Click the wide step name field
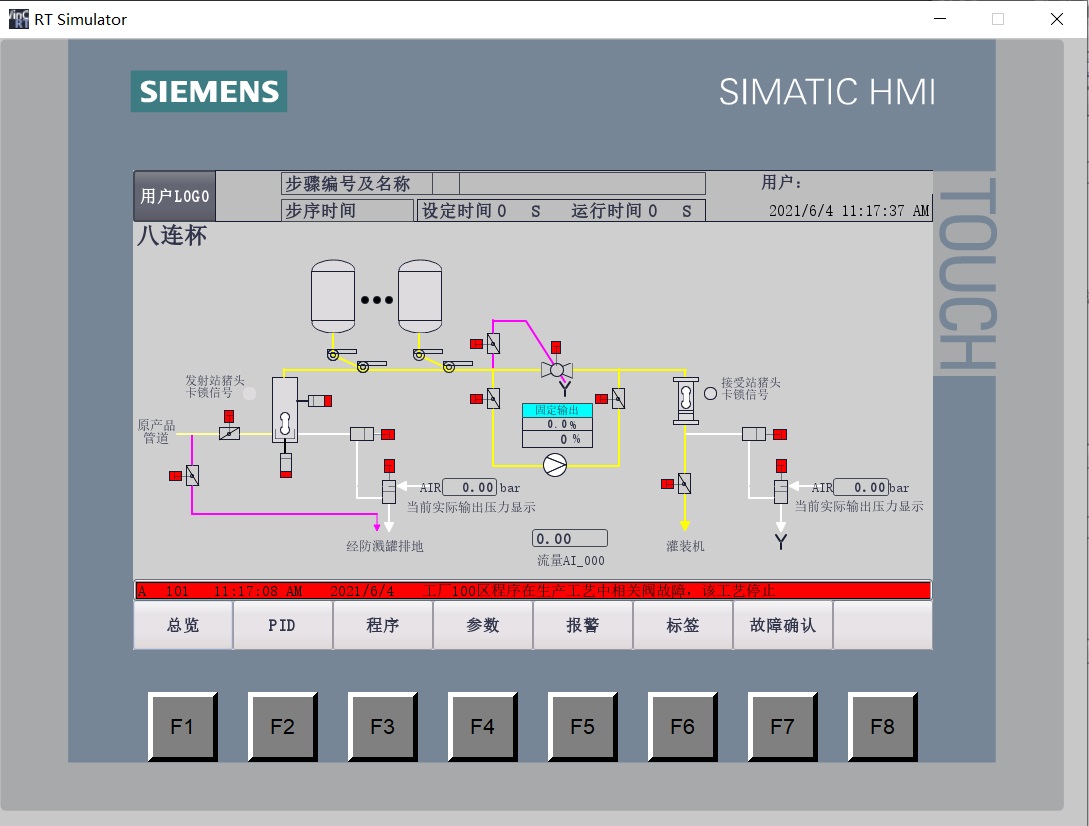 [x=582, y=183]
